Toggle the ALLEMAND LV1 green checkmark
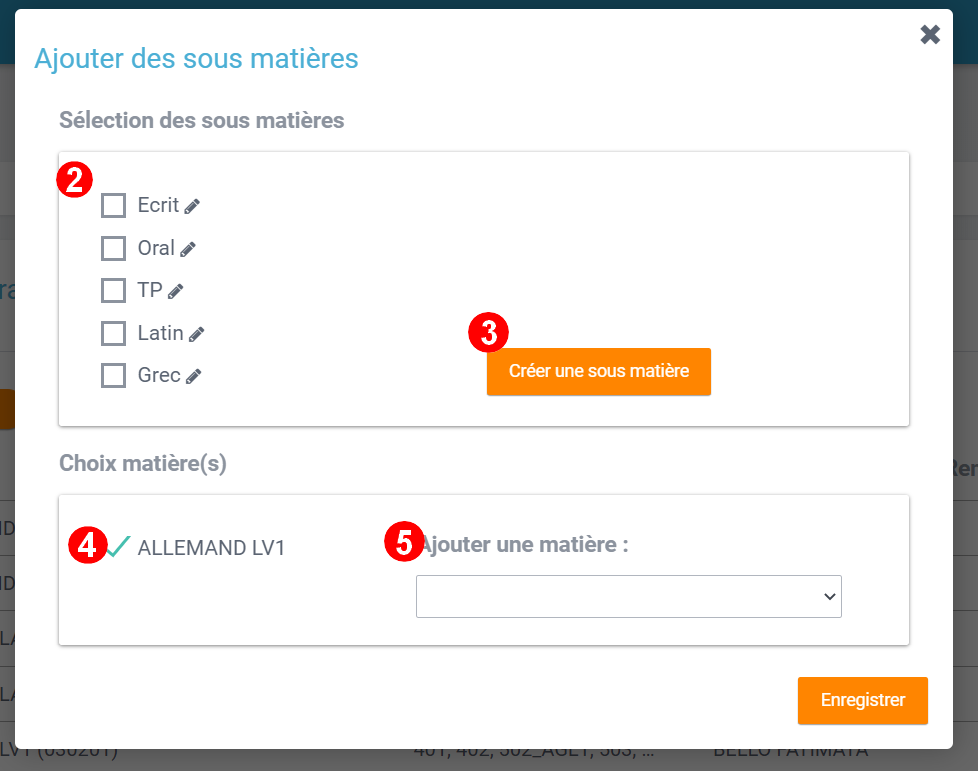978x771 pixels. click(x=118, y=546)
